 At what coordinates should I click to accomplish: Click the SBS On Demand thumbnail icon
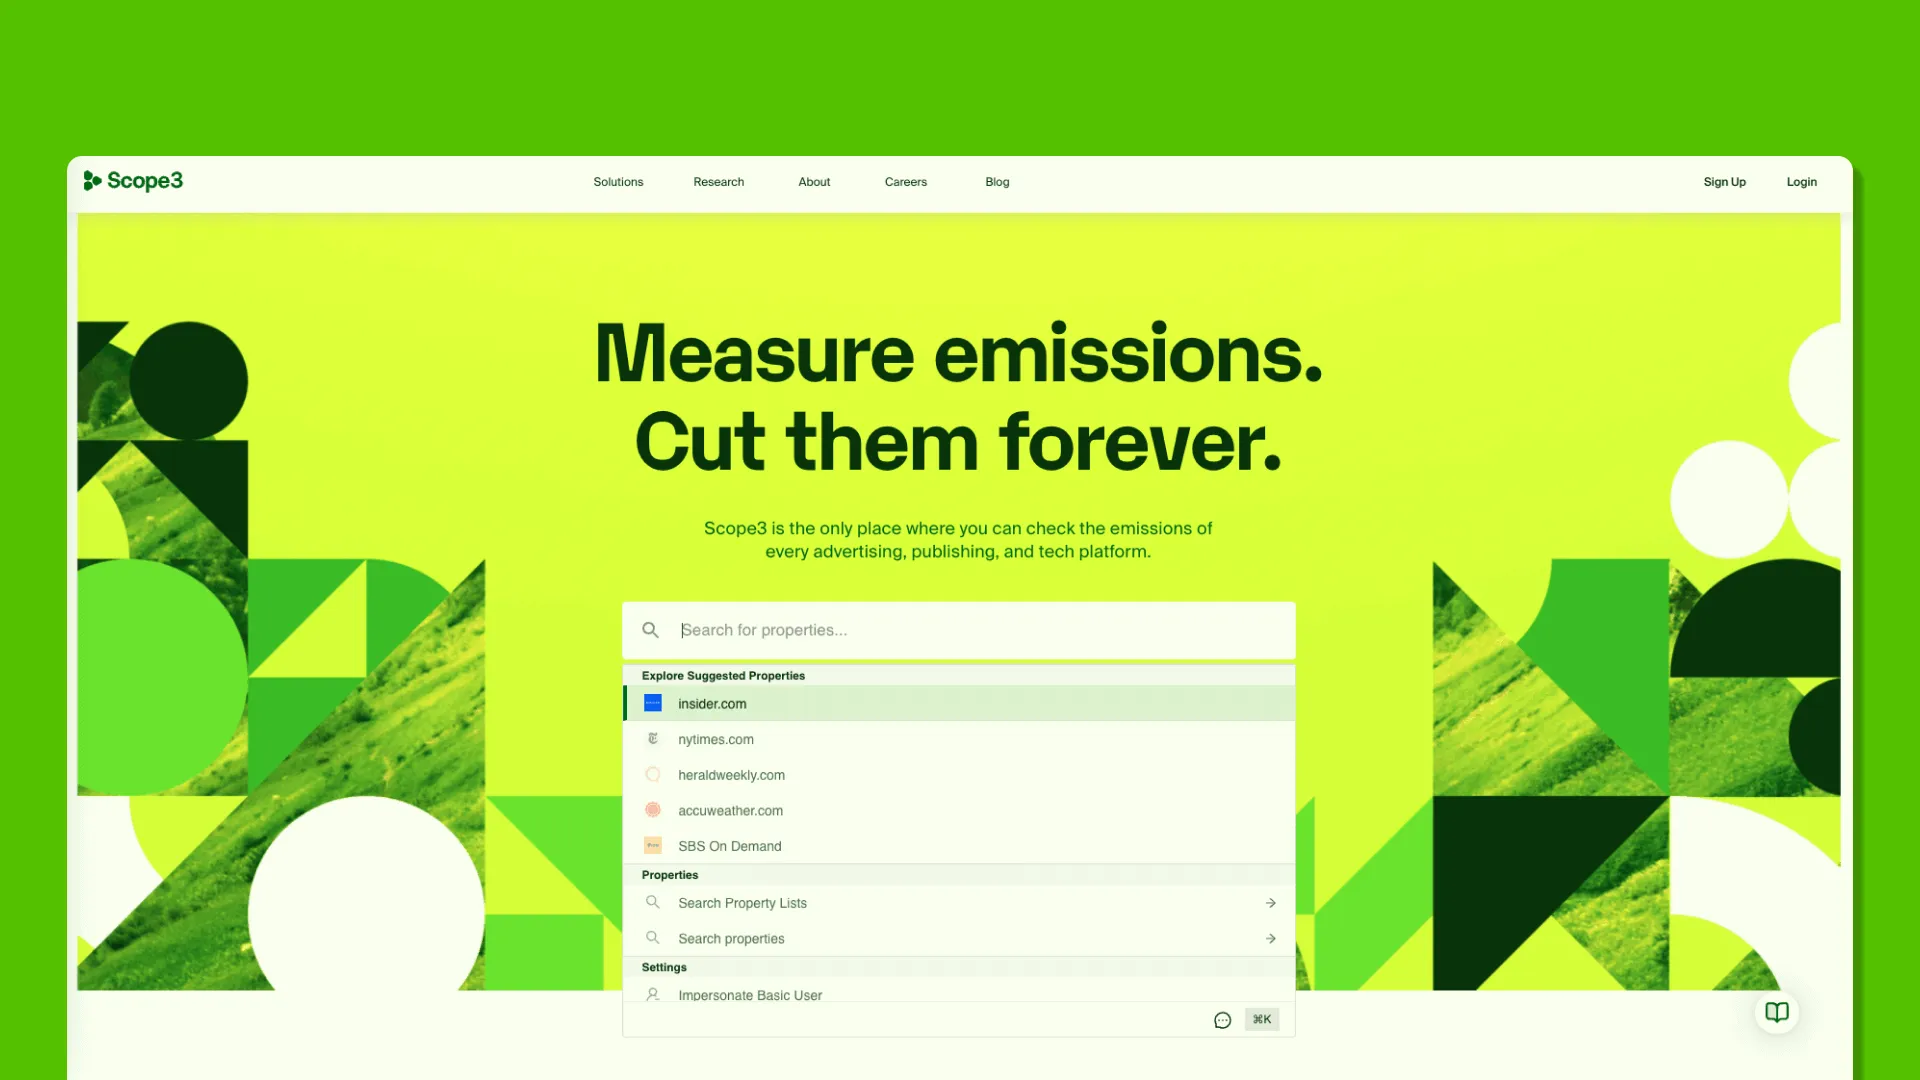[653, 846]
